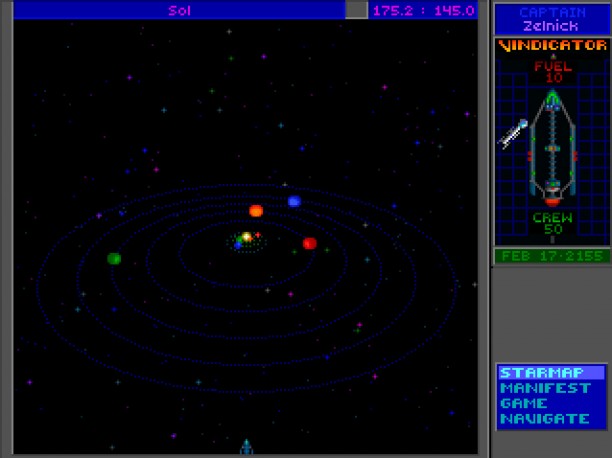Click the large blue planet near the orange one
The image size is (612, 458).
point(294,201)
